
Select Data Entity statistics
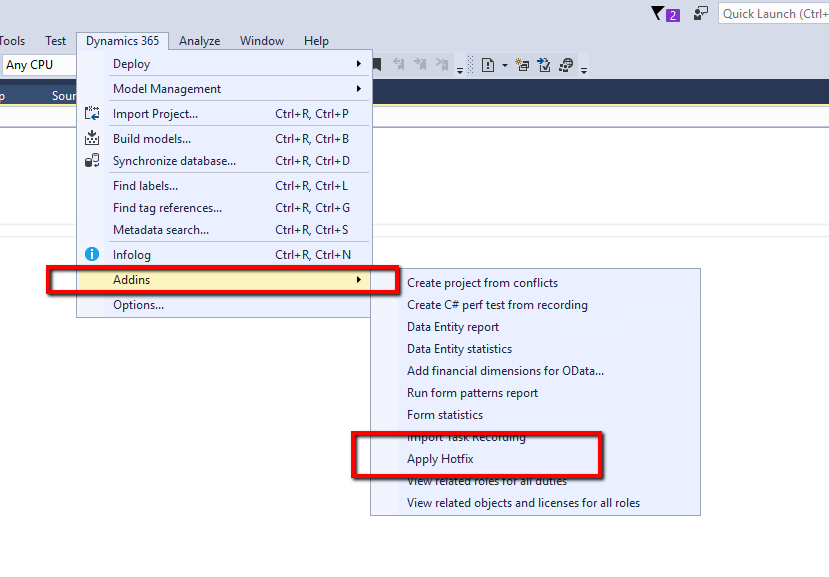click(536, 349)
